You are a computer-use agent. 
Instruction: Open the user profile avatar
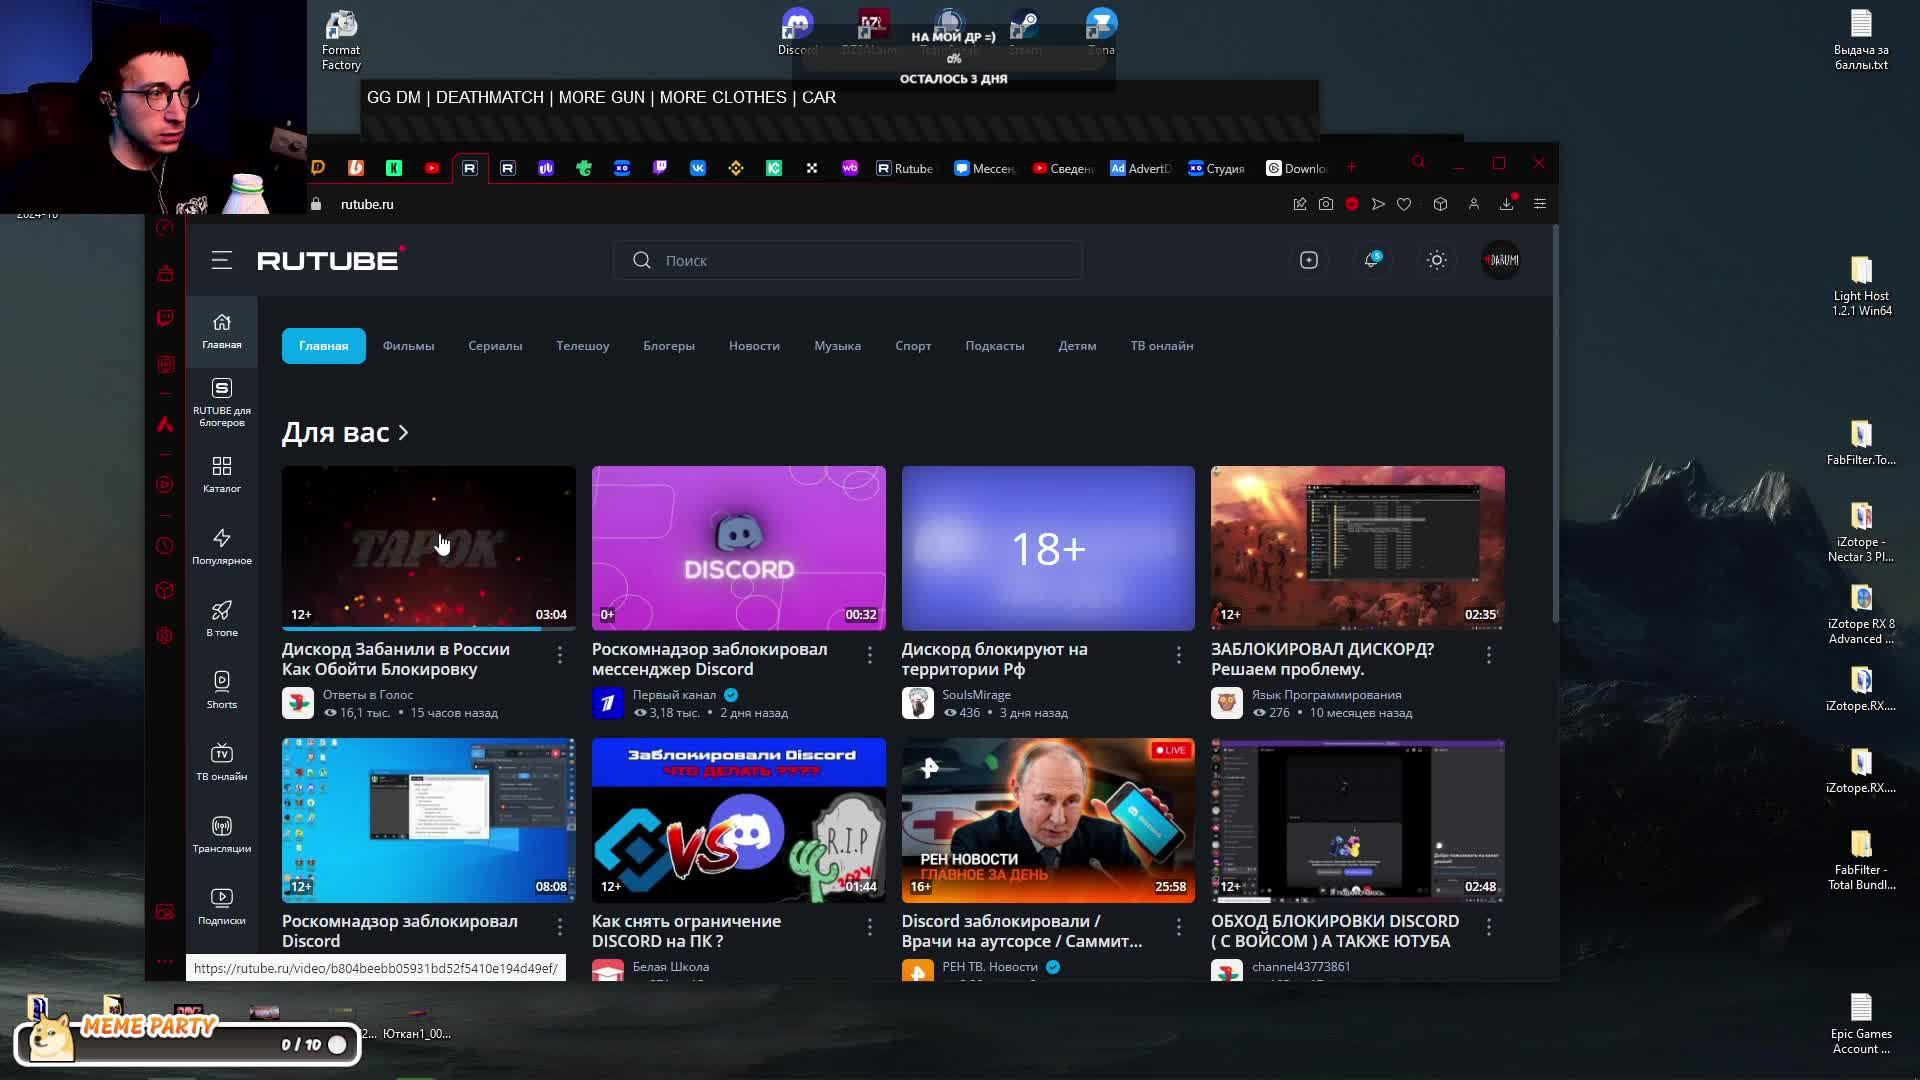[x=1501, y=260]
